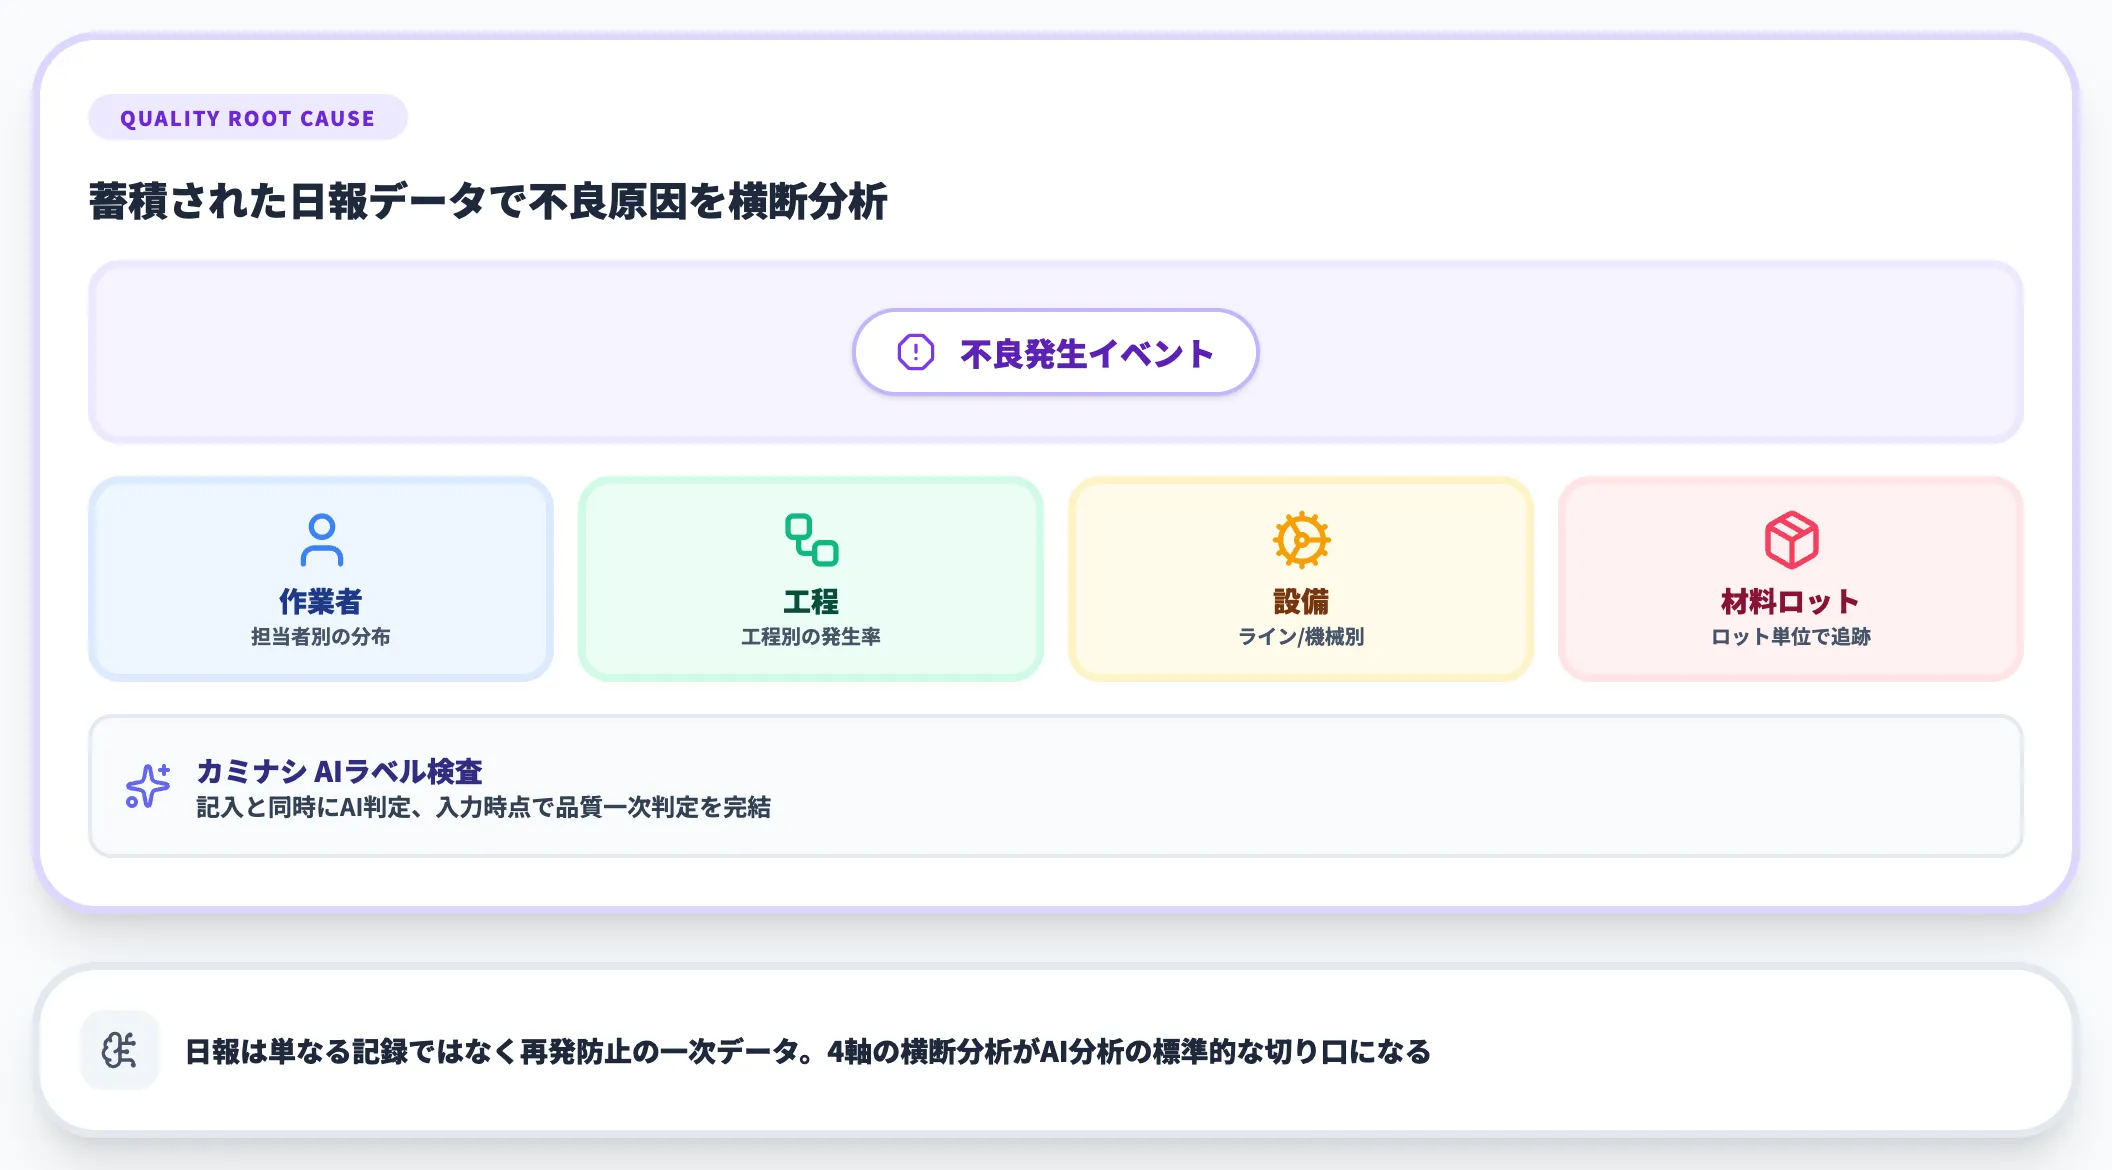Expand the 不良発生イベント section
The height and width of the screenshot is (1170, 2112).
tap(1055, 352)
